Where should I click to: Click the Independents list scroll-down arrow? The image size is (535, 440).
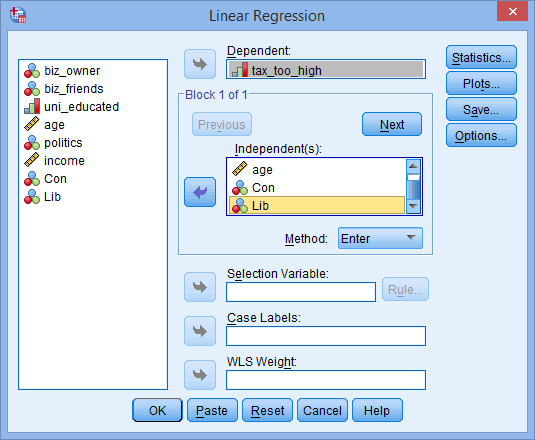pyautogui.click(x=413, y=206)
